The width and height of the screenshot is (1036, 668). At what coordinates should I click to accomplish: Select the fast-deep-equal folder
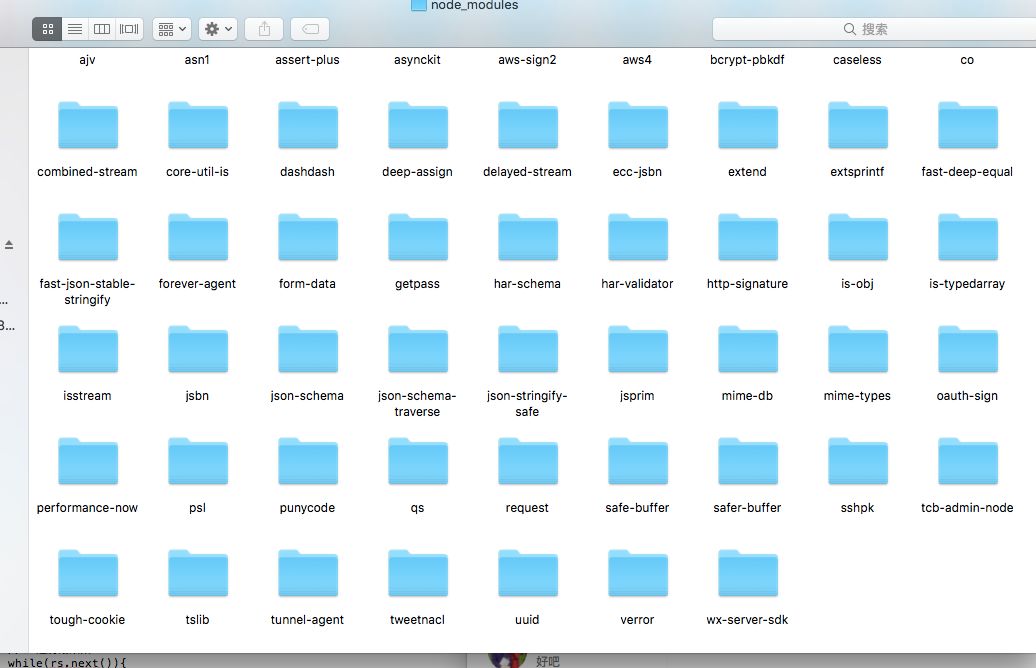click(968, 125)
